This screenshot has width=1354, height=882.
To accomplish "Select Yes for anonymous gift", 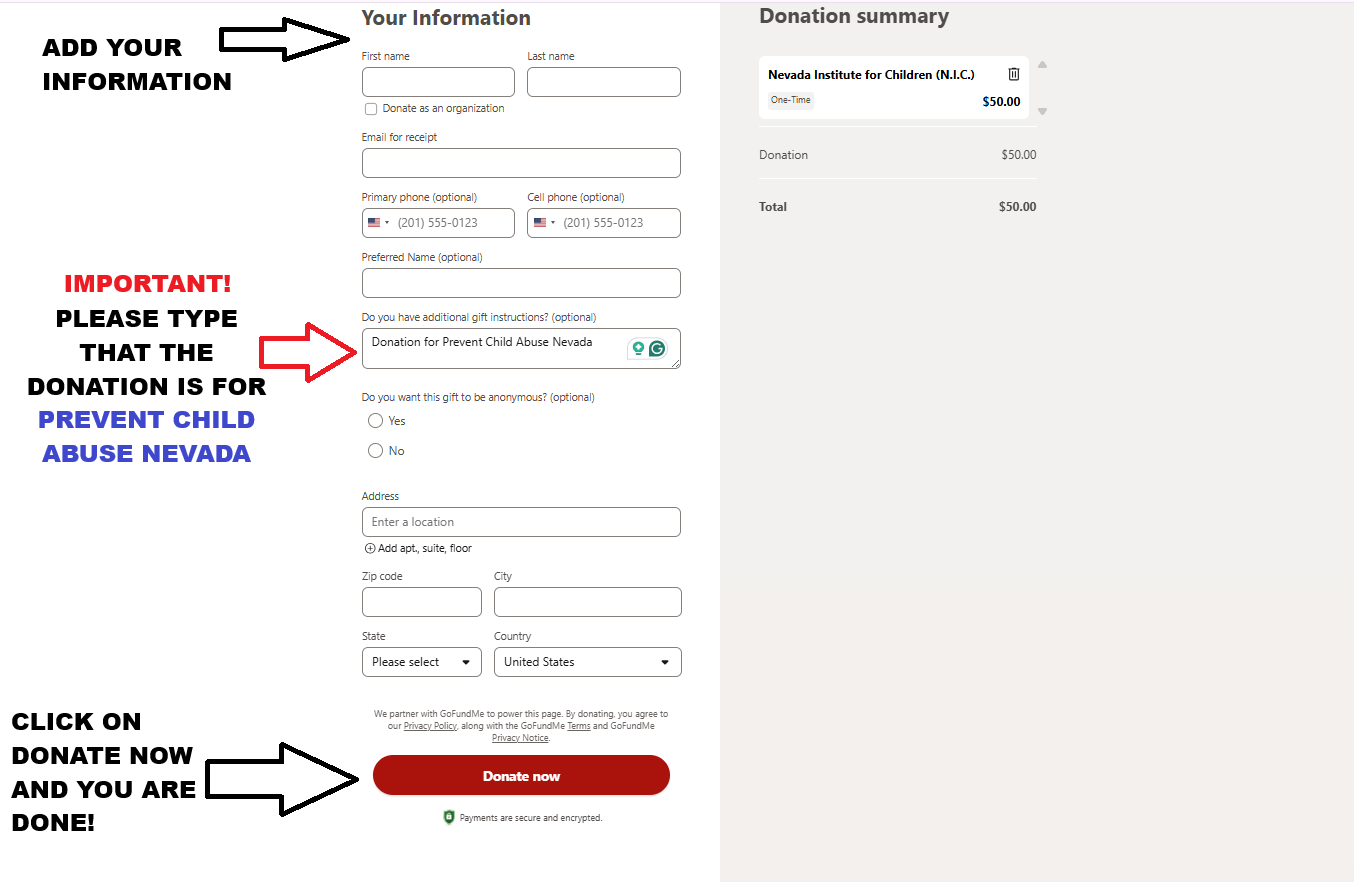I will (x=376, y=421).
